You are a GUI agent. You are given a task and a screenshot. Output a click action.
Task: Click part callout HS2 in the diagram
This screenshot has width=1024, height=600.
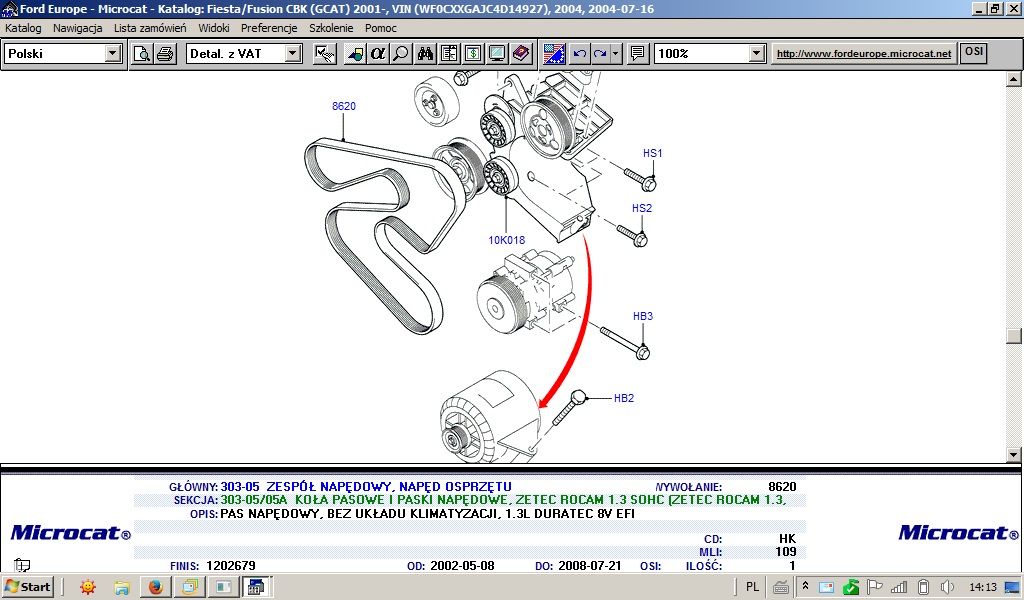click(642, 208)
